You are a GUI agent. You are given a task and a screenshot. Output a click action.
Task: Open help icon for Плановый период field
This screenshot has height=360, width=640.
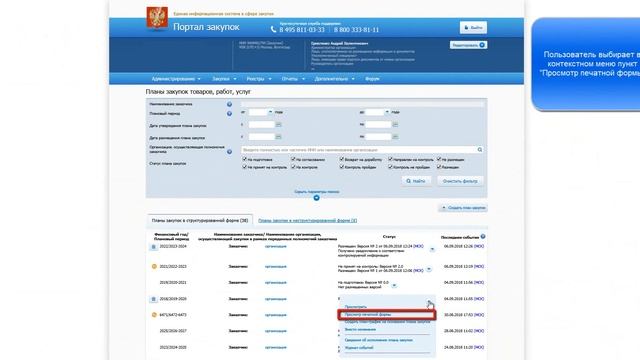coord(229,113)
